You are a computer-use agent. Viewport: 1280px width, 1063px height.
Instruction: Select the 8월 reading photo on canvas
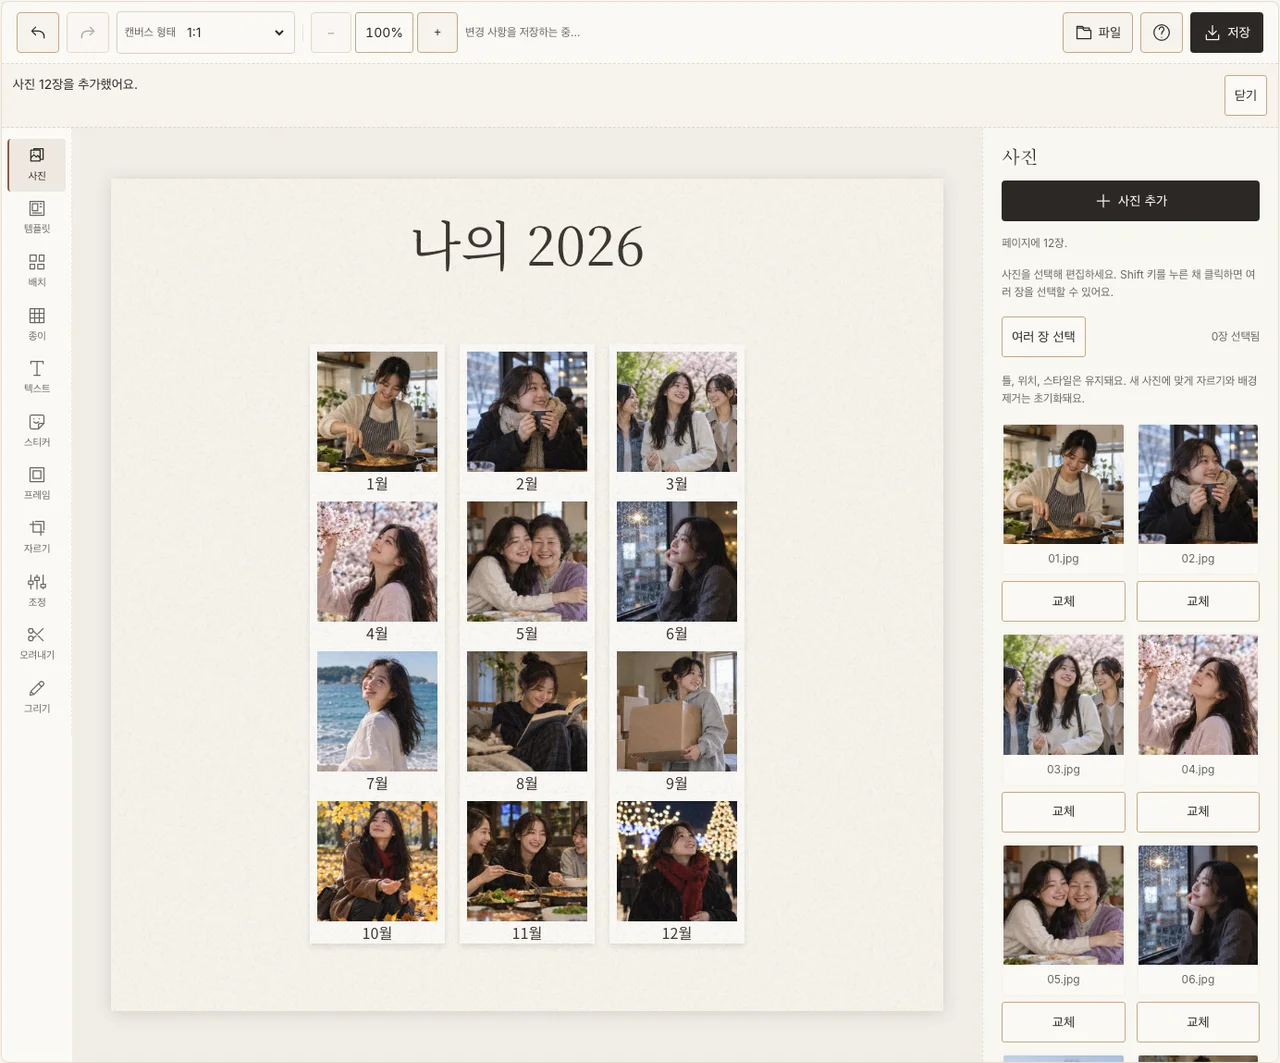527,711
